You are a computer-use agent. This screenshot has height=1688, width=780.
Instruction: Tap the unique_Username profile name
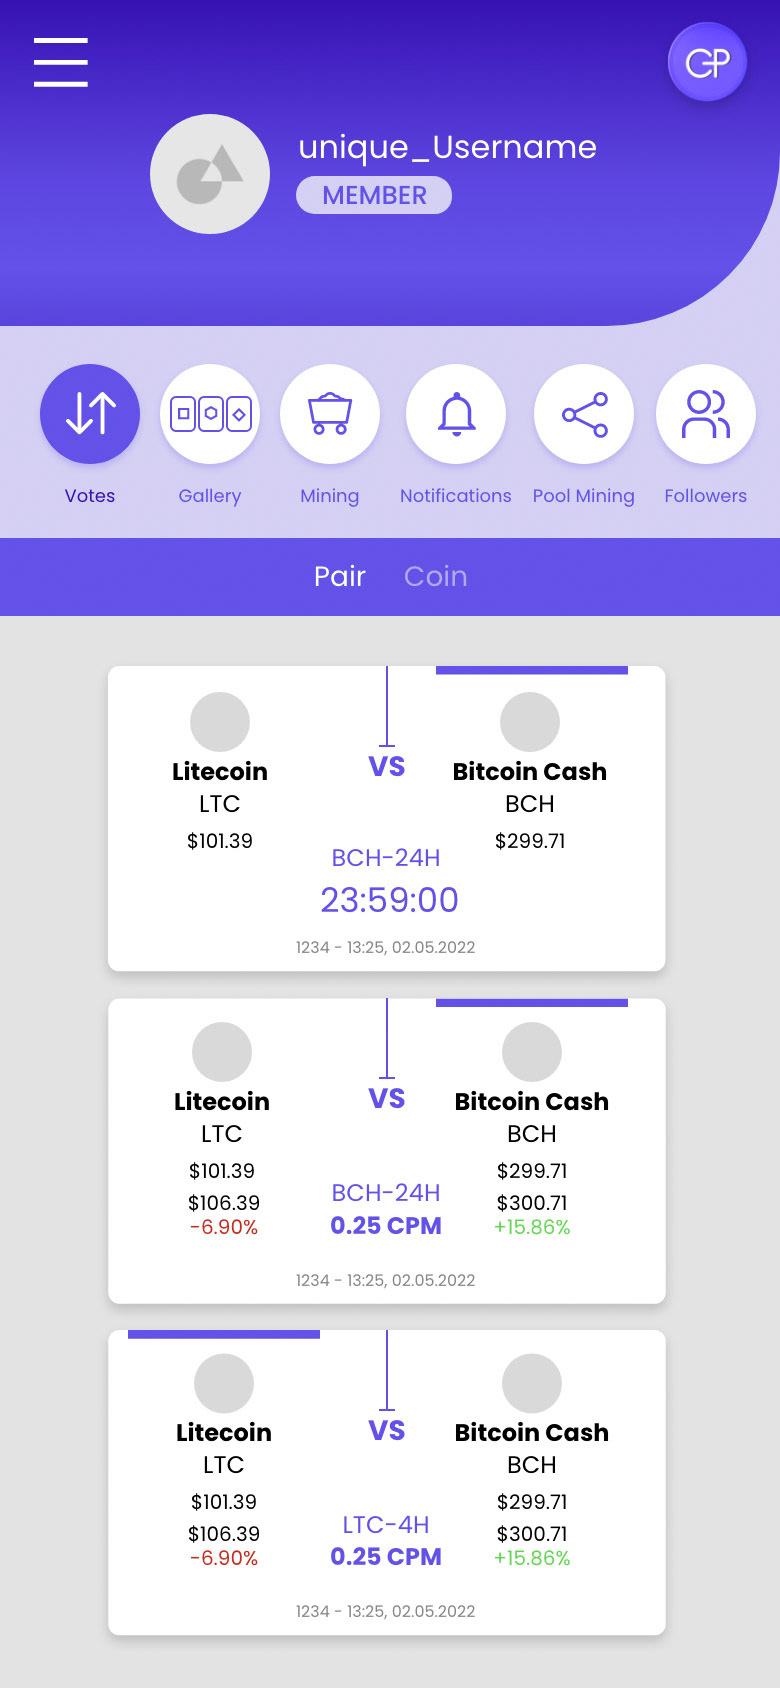click(x=447, y=147)
